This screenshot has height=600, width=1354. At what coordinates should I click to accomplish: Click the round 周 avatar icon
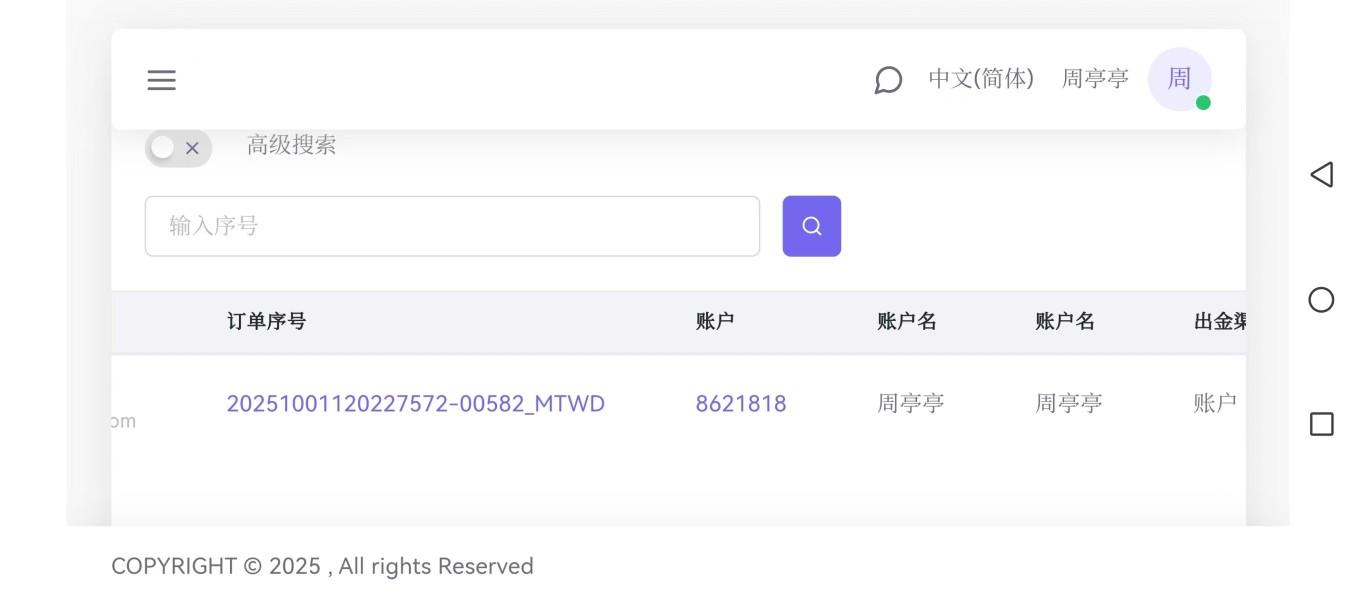pyautogui.click(x=1180, y=79)
